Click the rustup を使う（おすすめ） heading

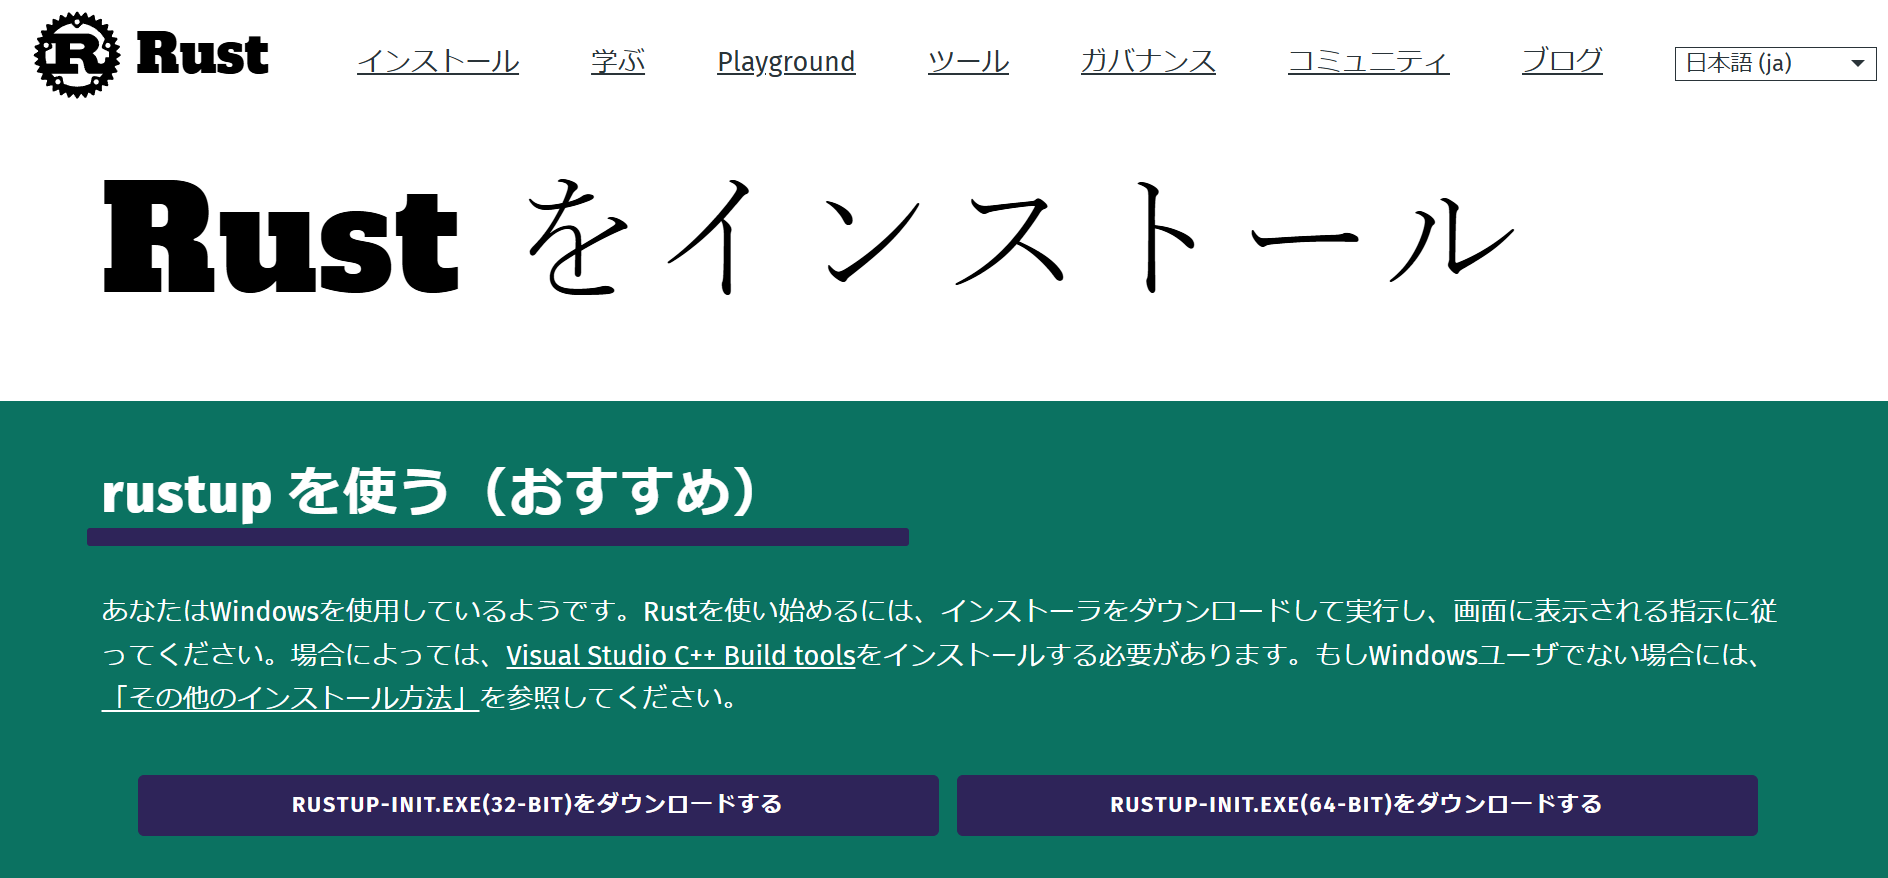430,492
